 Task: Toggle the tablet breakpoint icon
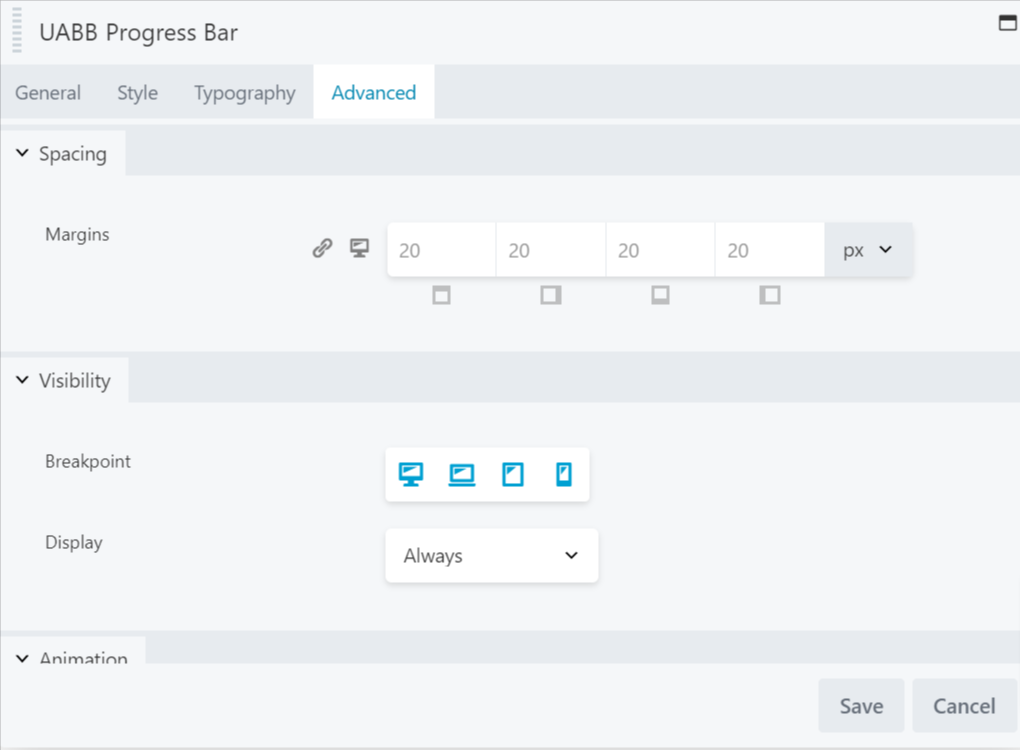(x=513, y=474)
